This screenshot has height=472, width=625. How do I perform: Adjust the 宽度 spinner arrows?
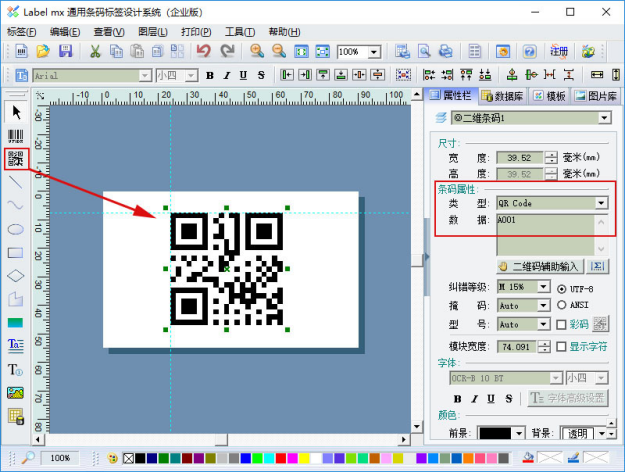tap(551, 158)
